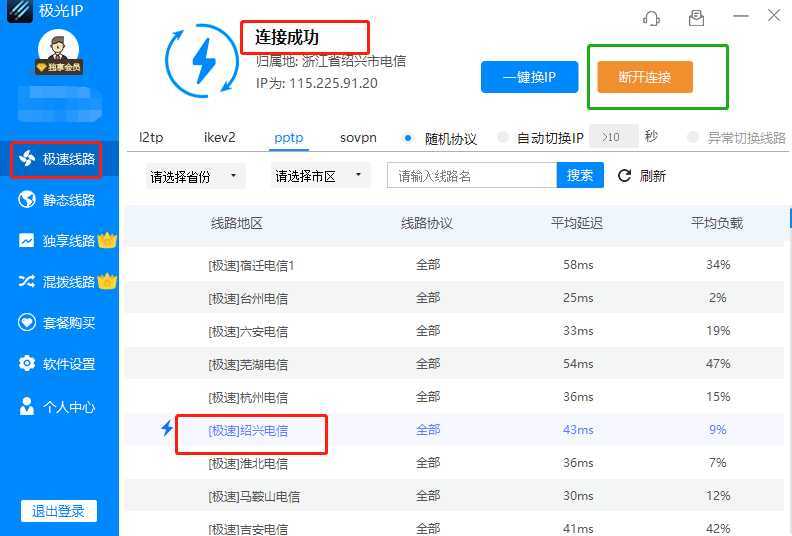
Task: Select the [极速]芜湖电信 line row
Action: [455, 364]
